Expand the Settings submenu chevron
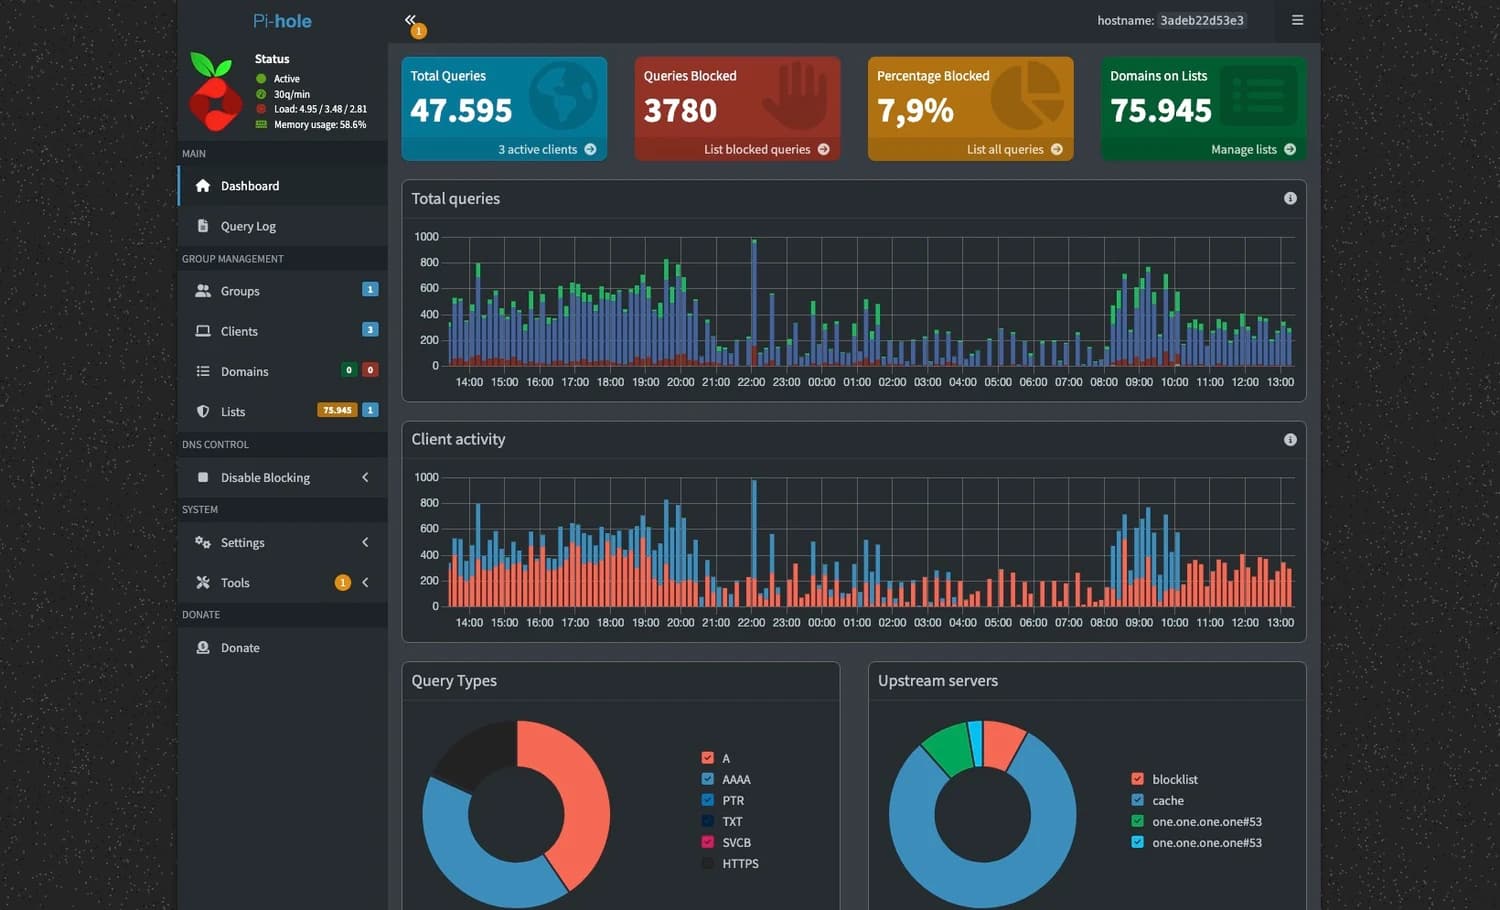1500x910 pixels. pos(365,542)
